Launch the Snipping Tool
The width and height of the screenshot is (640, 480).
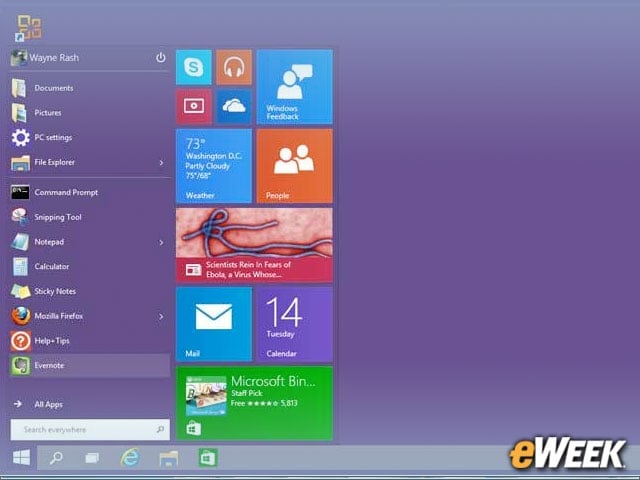(90, 217)
